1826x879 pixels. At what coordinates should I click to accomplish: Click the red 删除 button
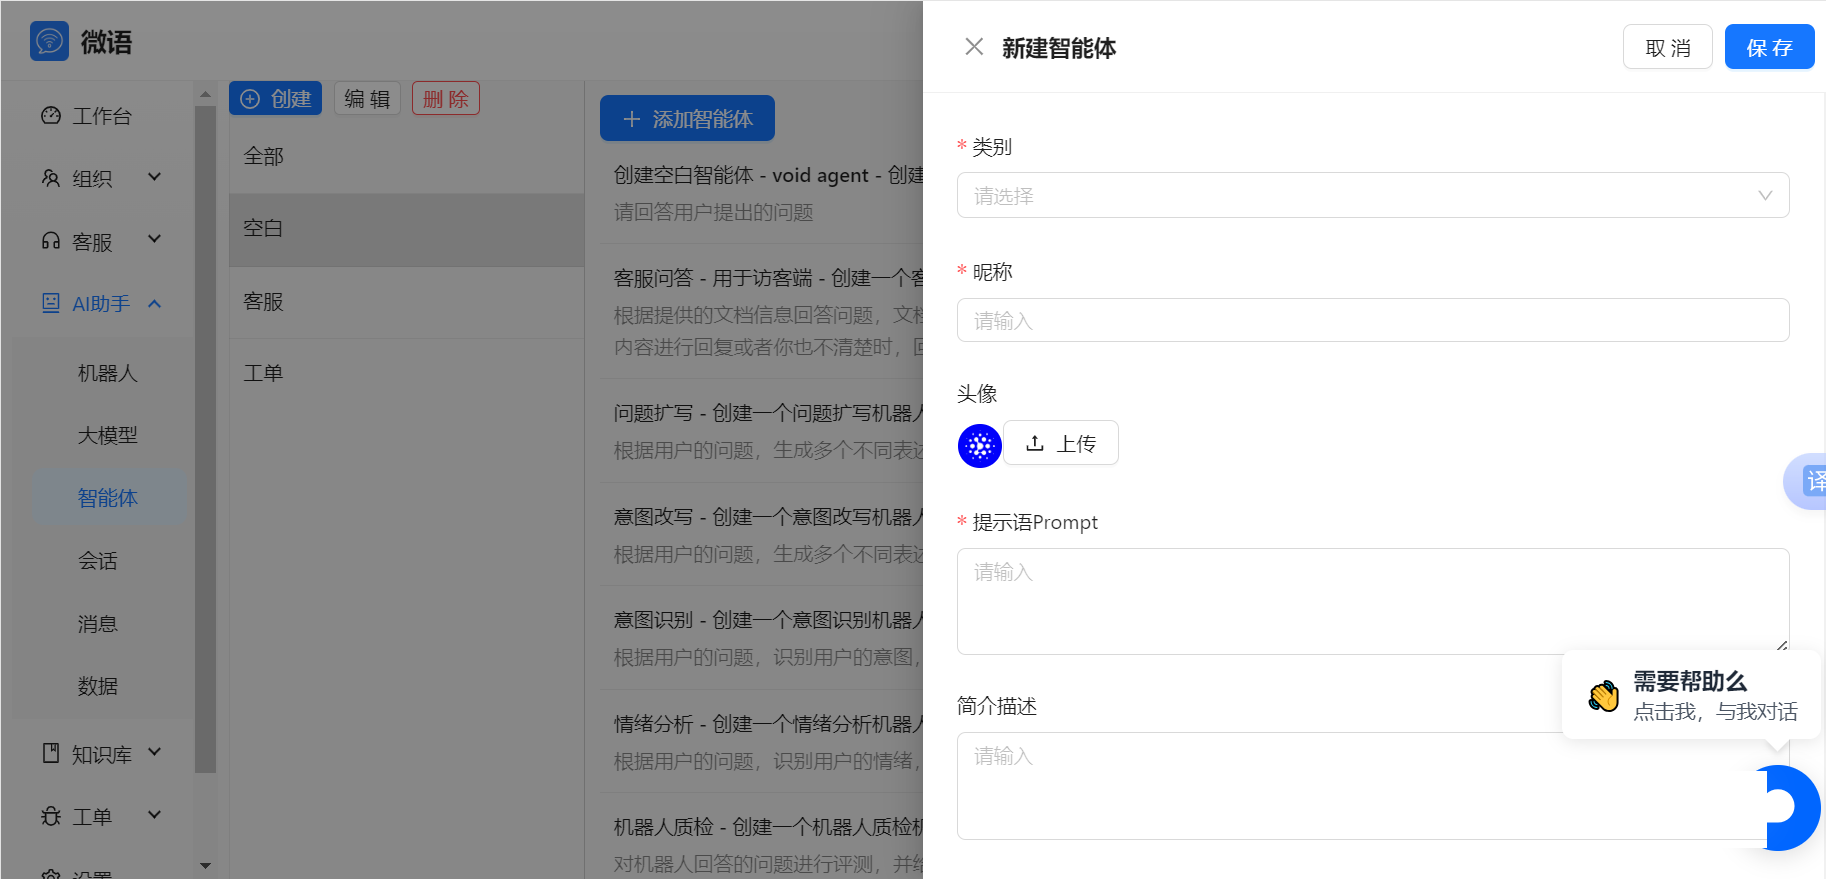click(446, 98)
